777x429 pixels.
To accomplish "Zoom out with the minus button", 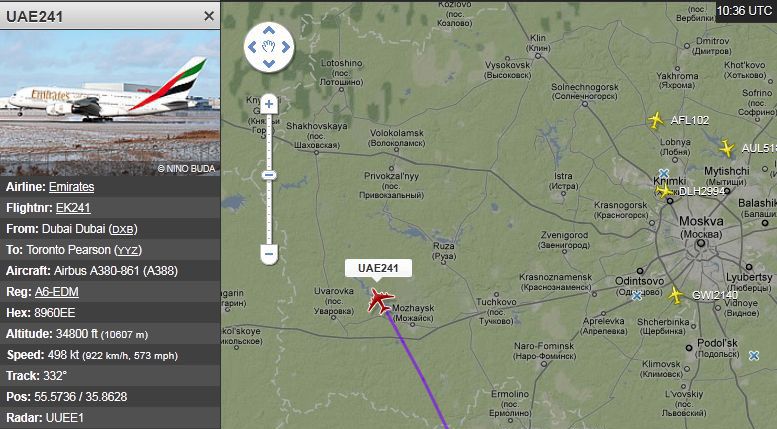I will coord(269,255).
